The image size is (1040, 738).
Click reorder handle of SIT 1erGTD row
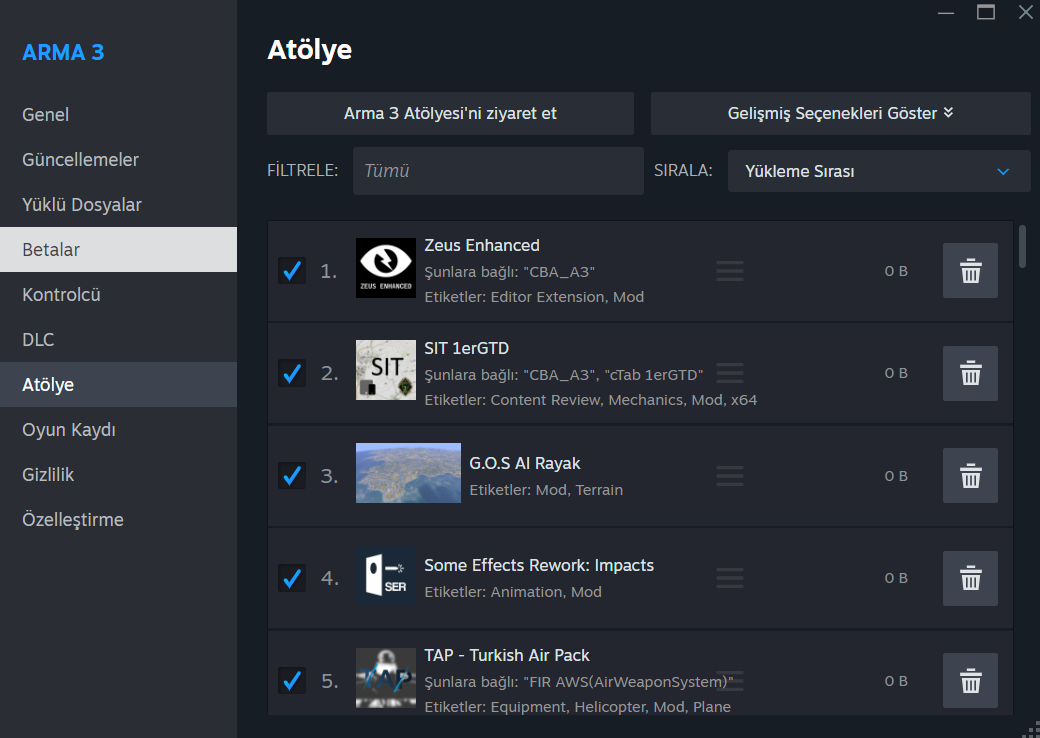(730, 373)
